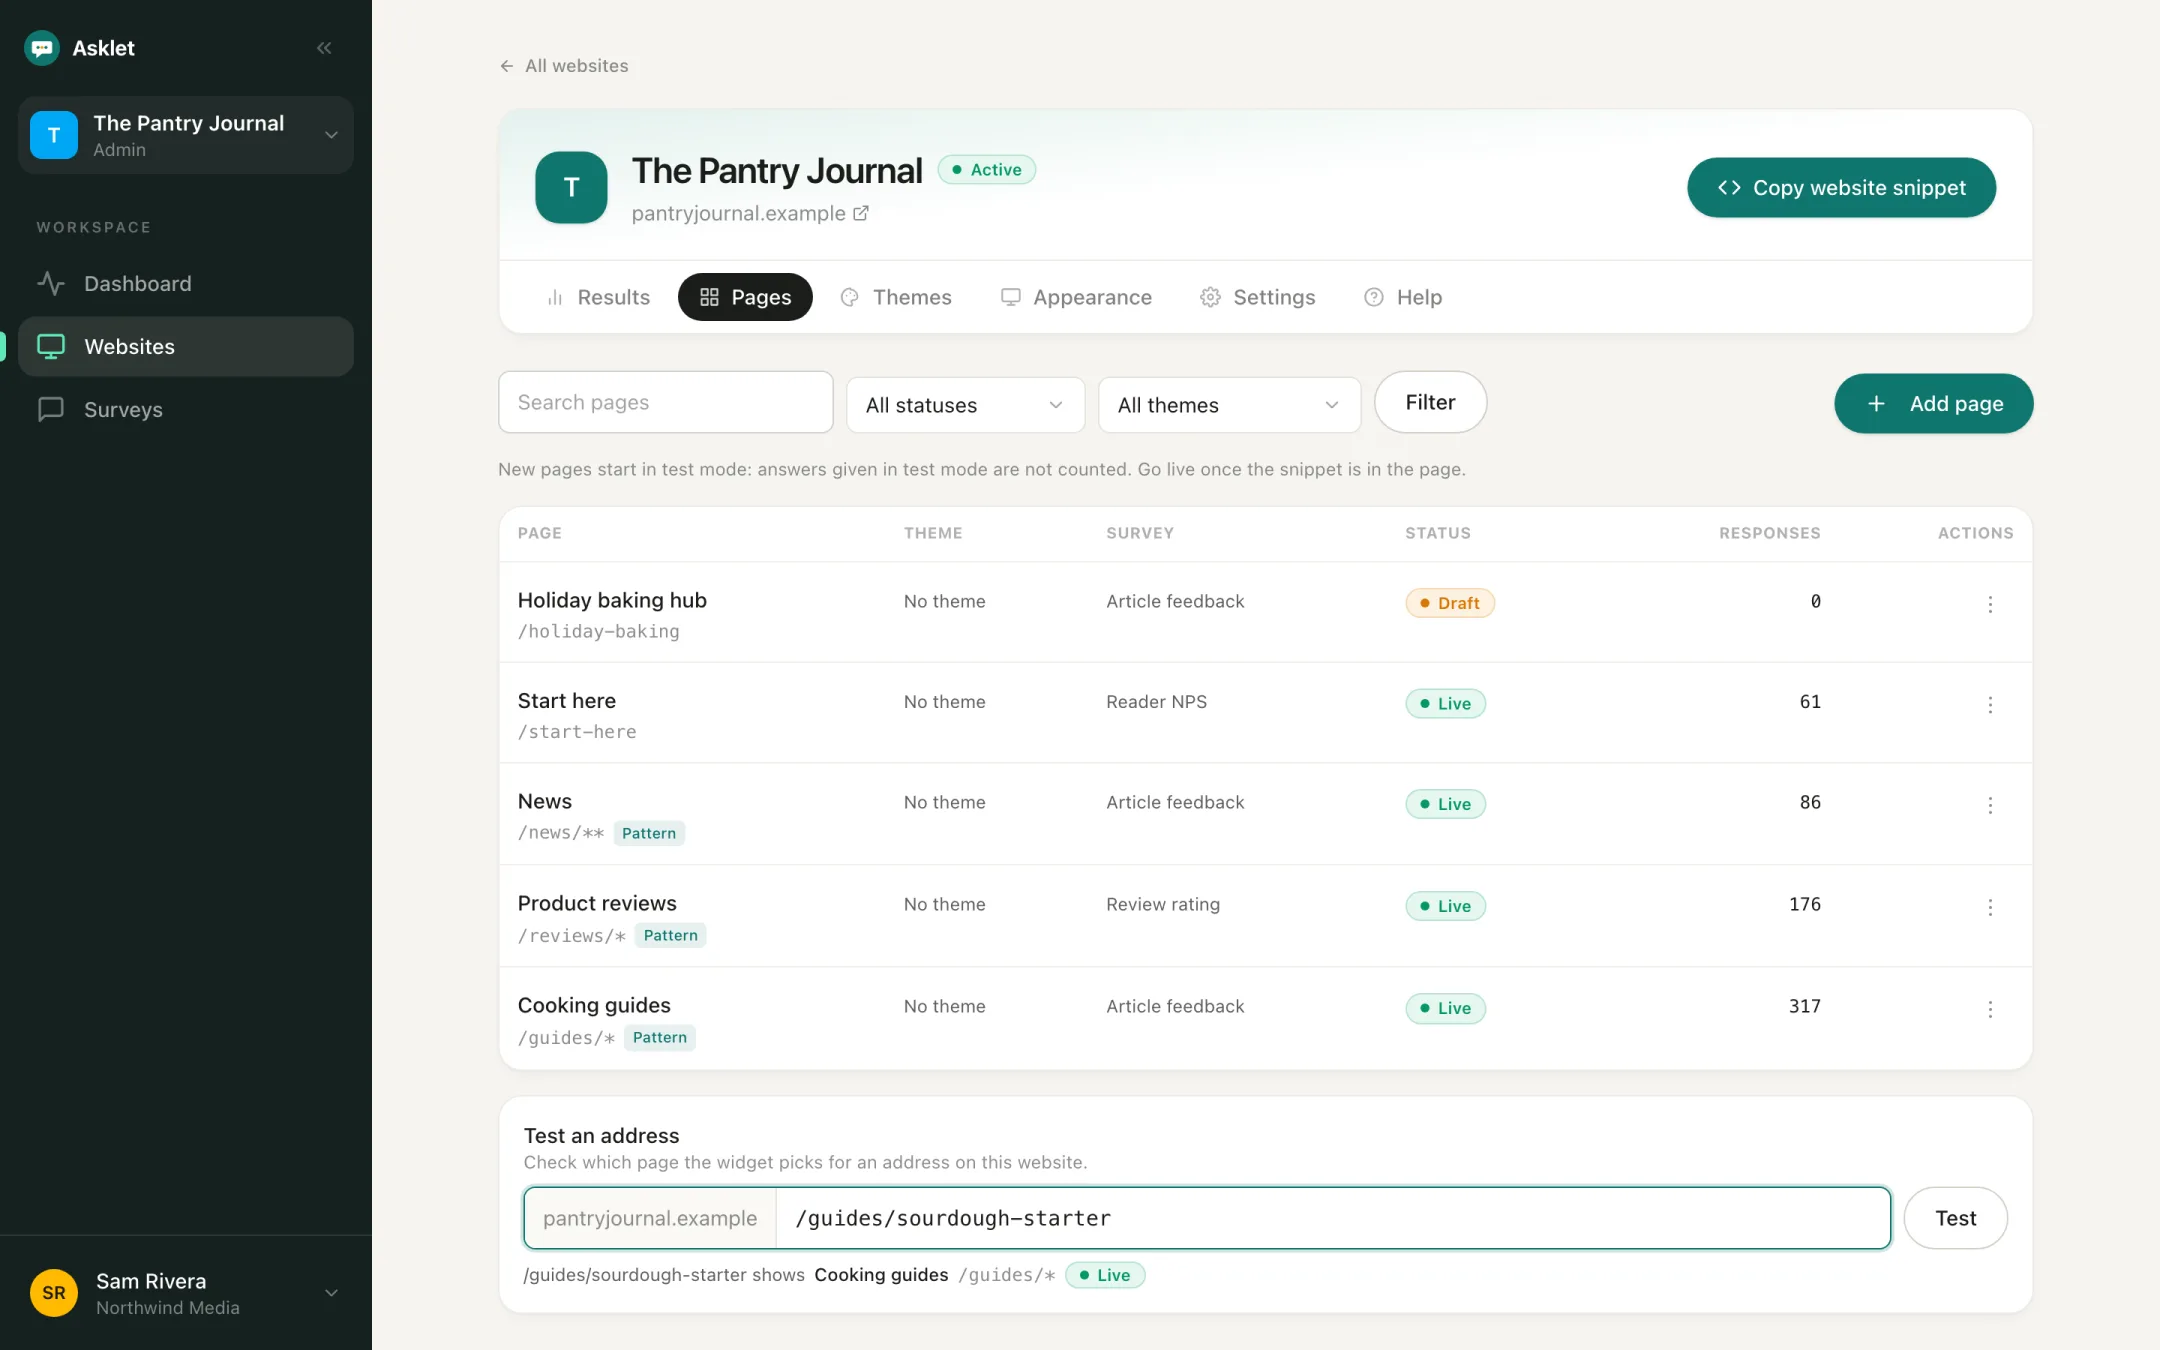Open external link icon beside pantryjournal.example
Viewport: 2160px width, 1350px height.
(860, 213)
